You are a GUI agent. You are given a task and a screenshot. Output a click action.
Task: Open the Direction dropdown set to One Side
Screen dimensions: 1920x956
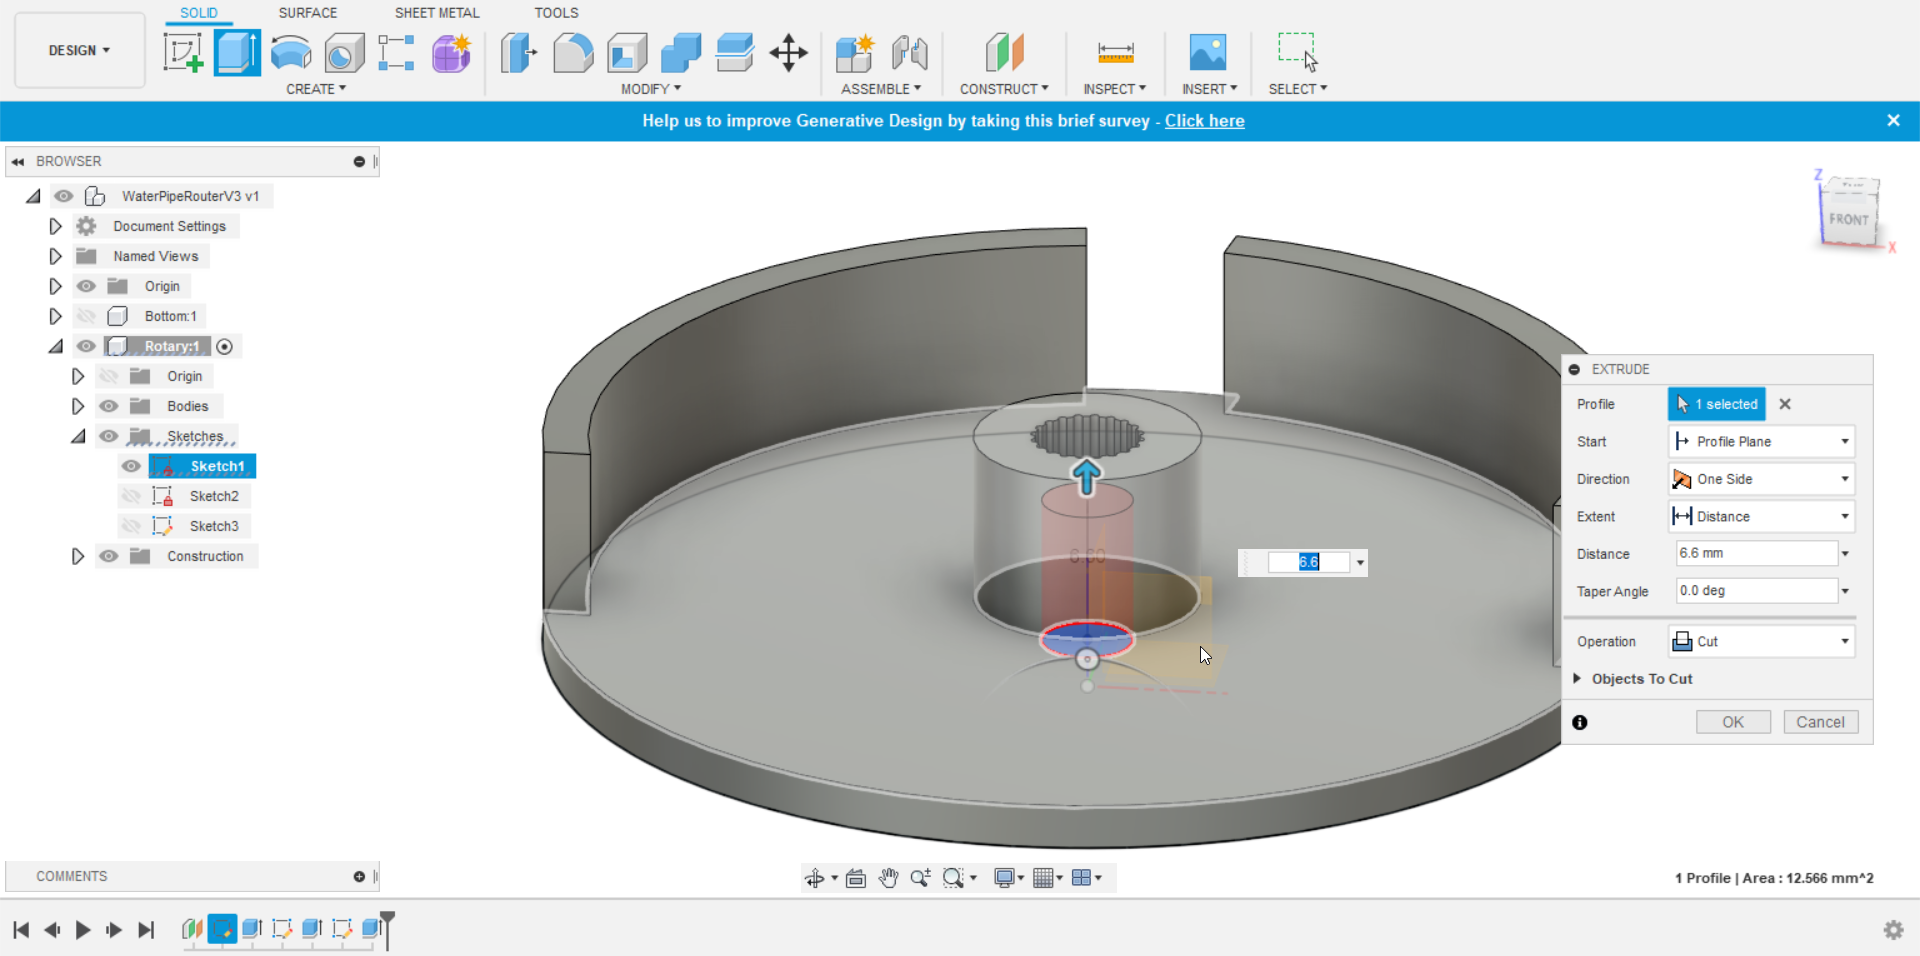coord(1761,479)
